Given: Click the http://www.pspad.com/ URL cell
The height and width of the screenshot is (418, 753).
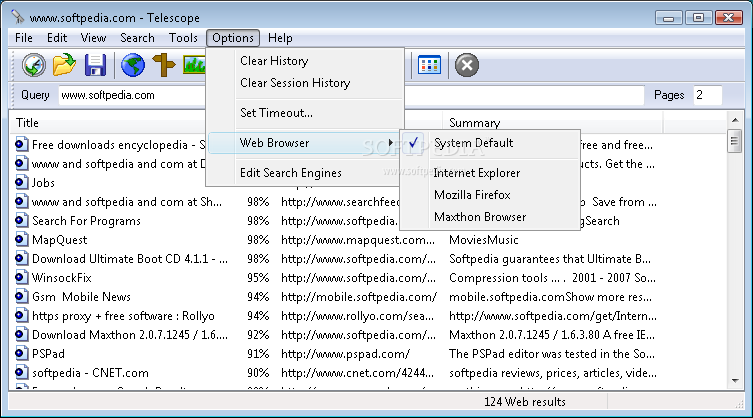Looking at the screenshot, I should point(346,354).
